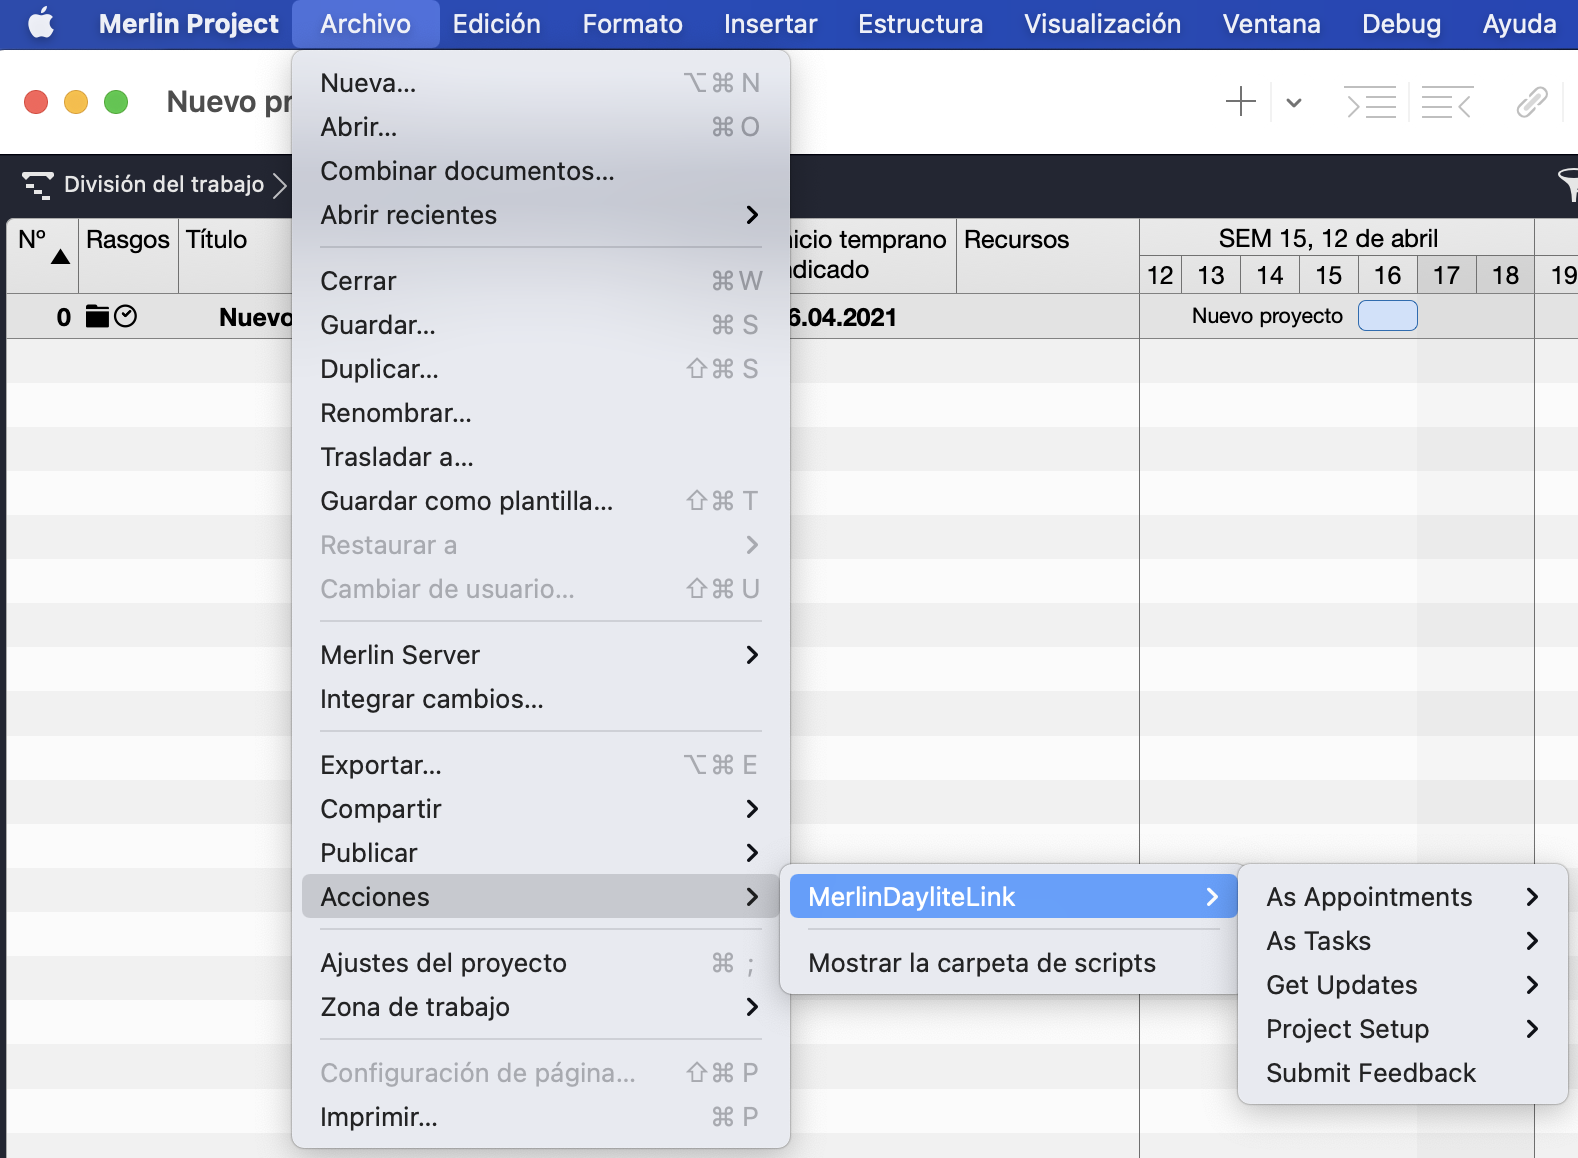The width and height of the screenshot is (1578, 1158).
Task: Click Mostrar la carpeta de scripts
Action: (981, 963)
